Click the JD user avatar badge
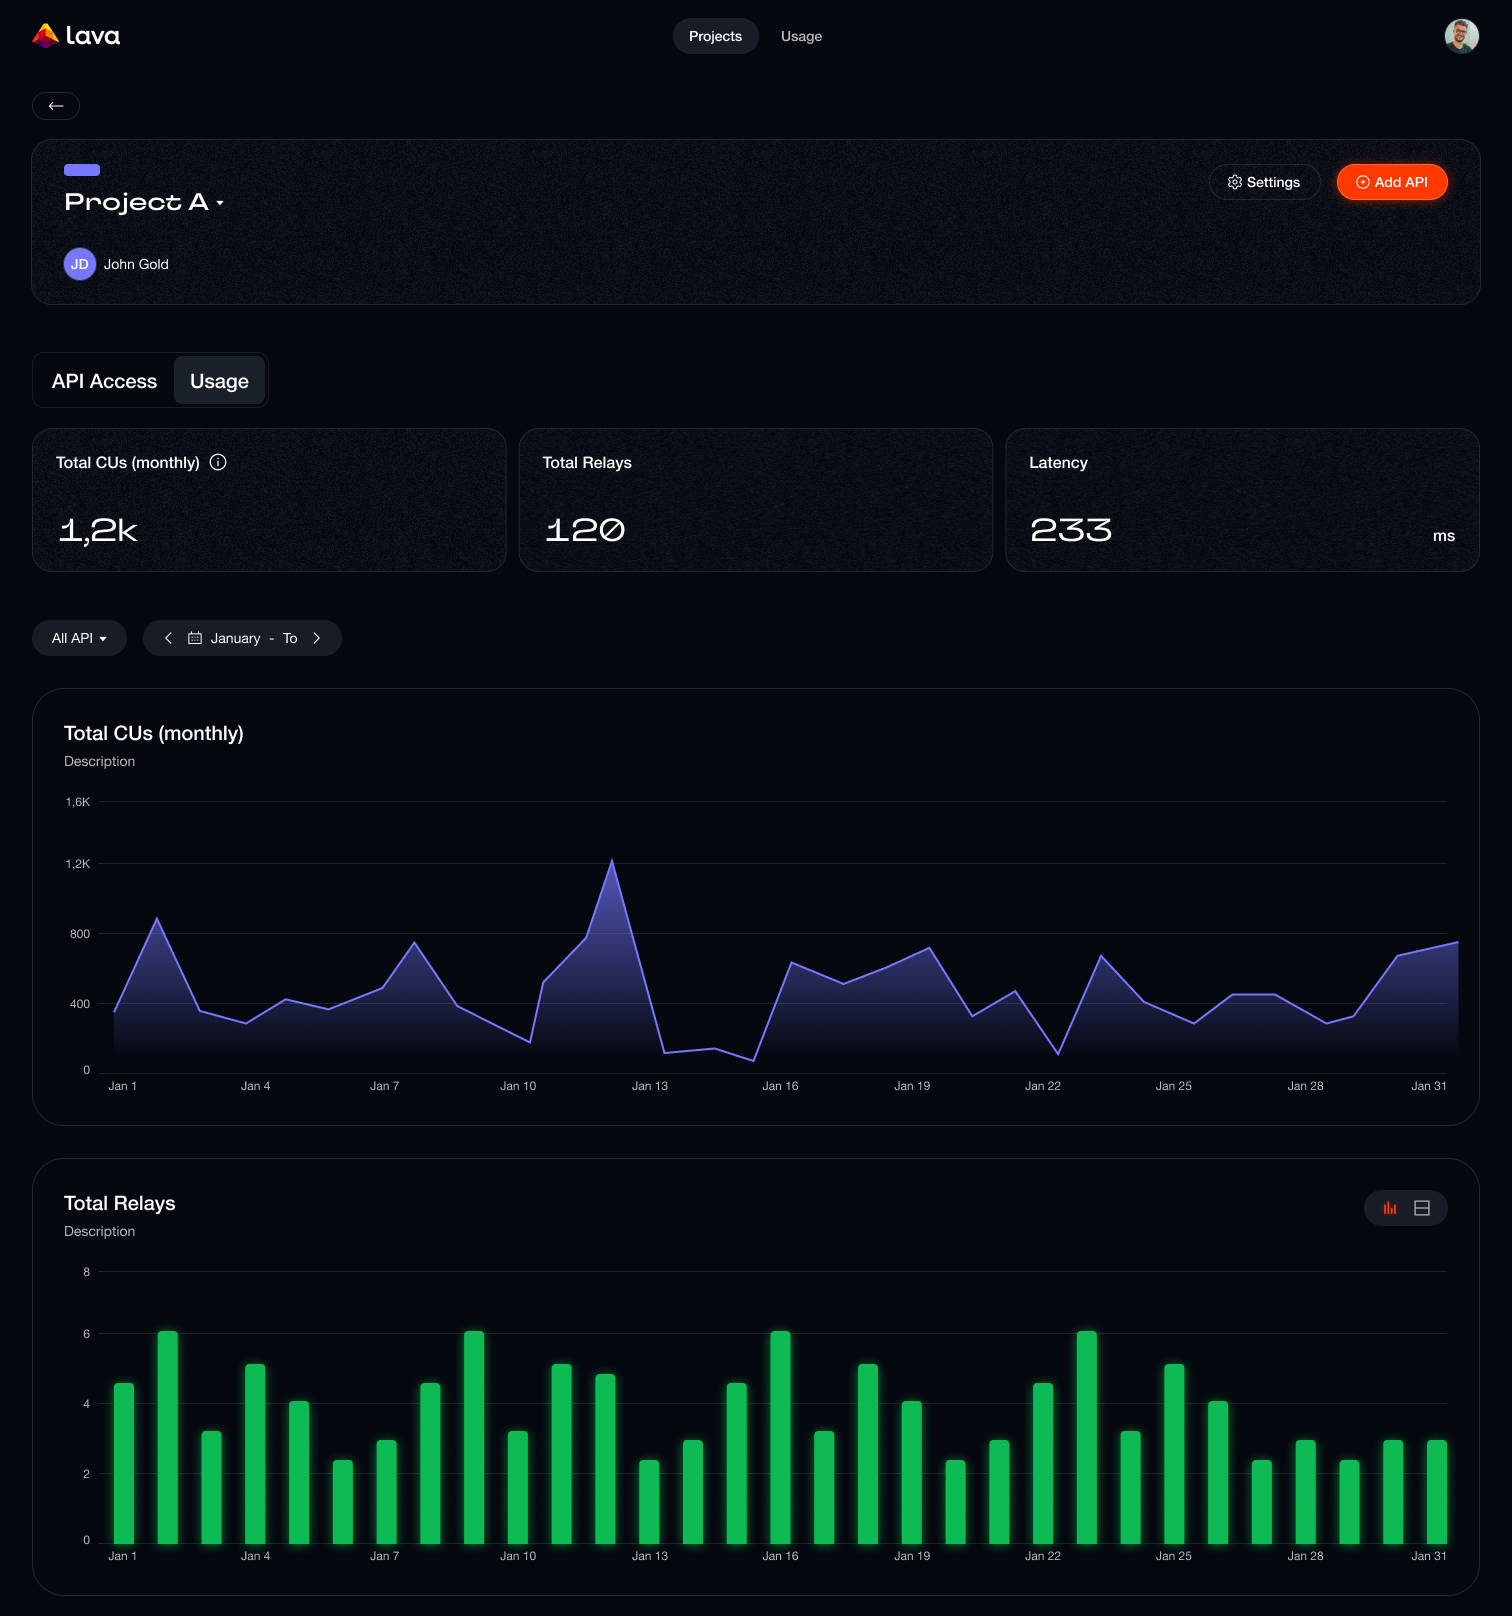The height and width of the screenshot is (1616, 1512). tap(80, 264)
